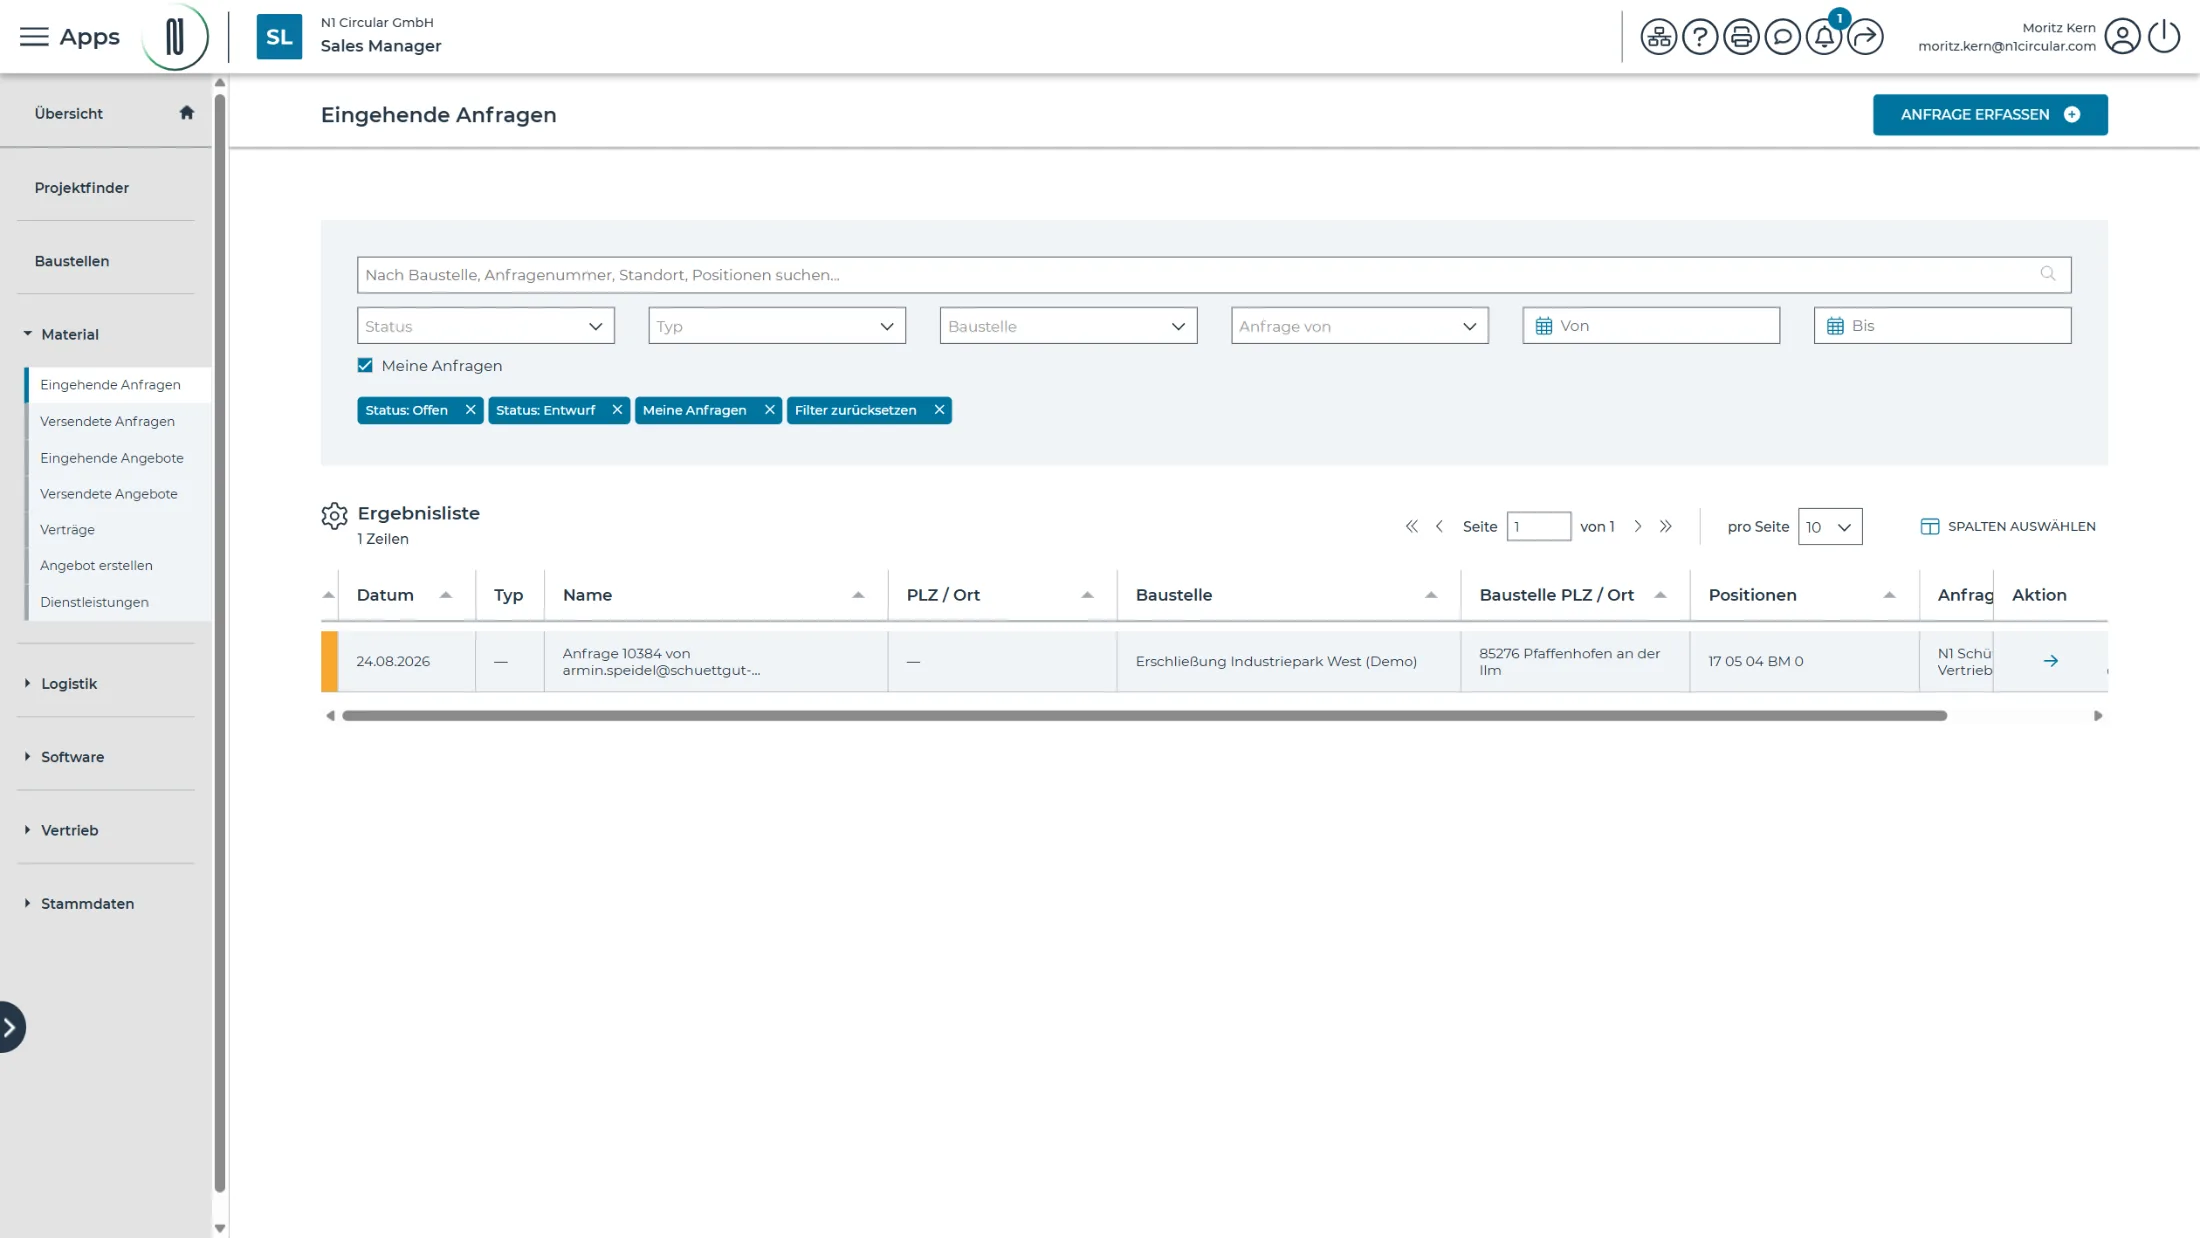Expand the side panel with the black arrow tab
This screenshot has width=2200, height=1238.
11,1027
